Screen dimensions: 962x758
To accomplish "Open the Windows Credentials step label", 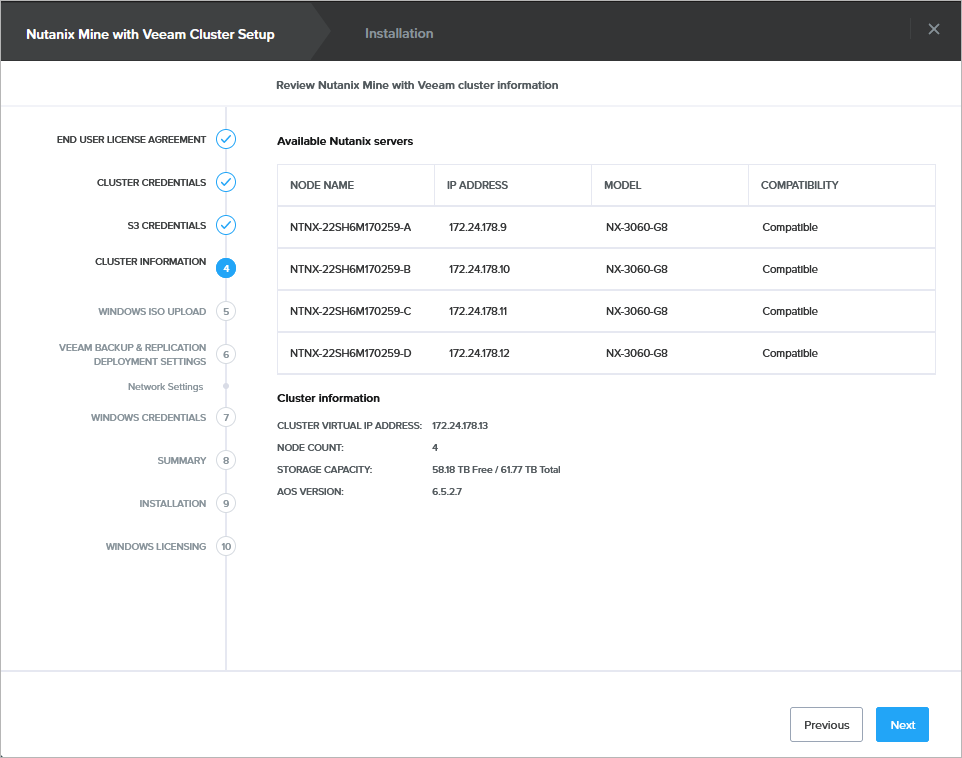I will click(148, 417).
